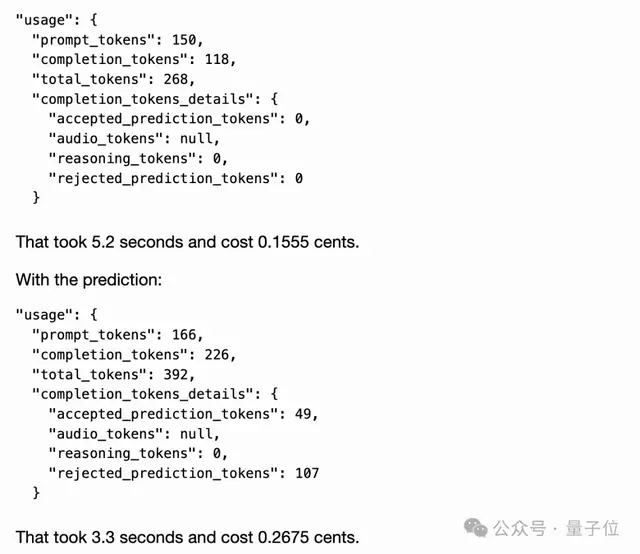Click the WeChat logo watermark icon
Screen dimensions: 640x554
coord(478,528)
